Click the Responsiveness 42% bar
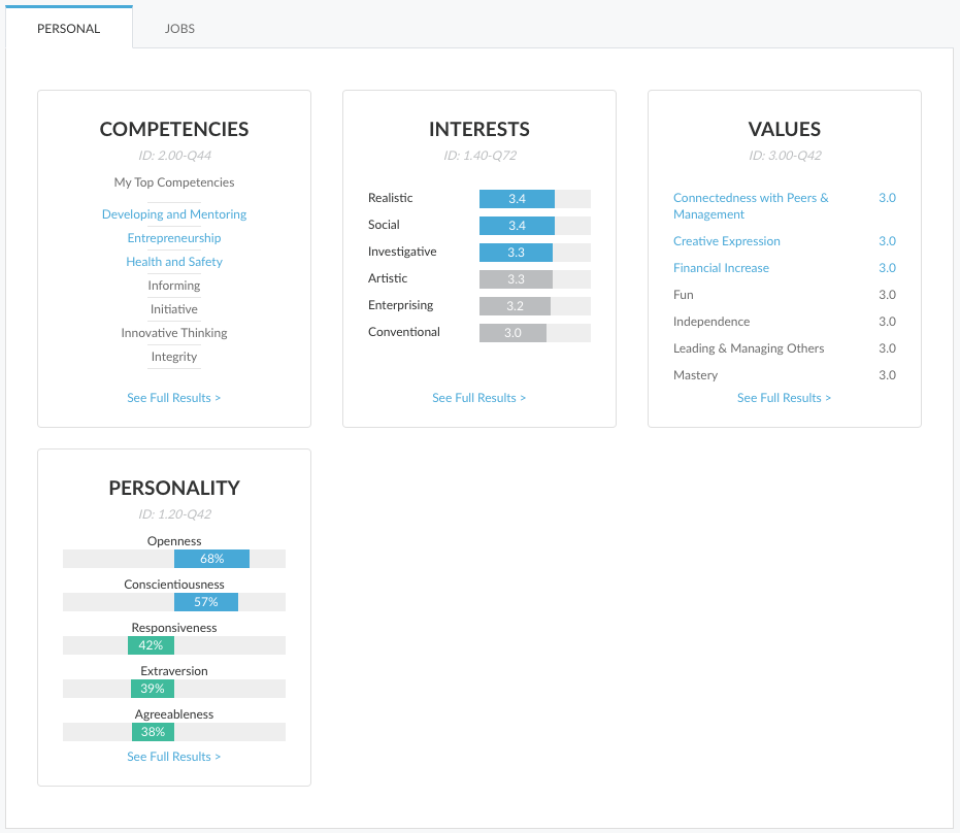960x833 pixels. click(x=151, y=646)
